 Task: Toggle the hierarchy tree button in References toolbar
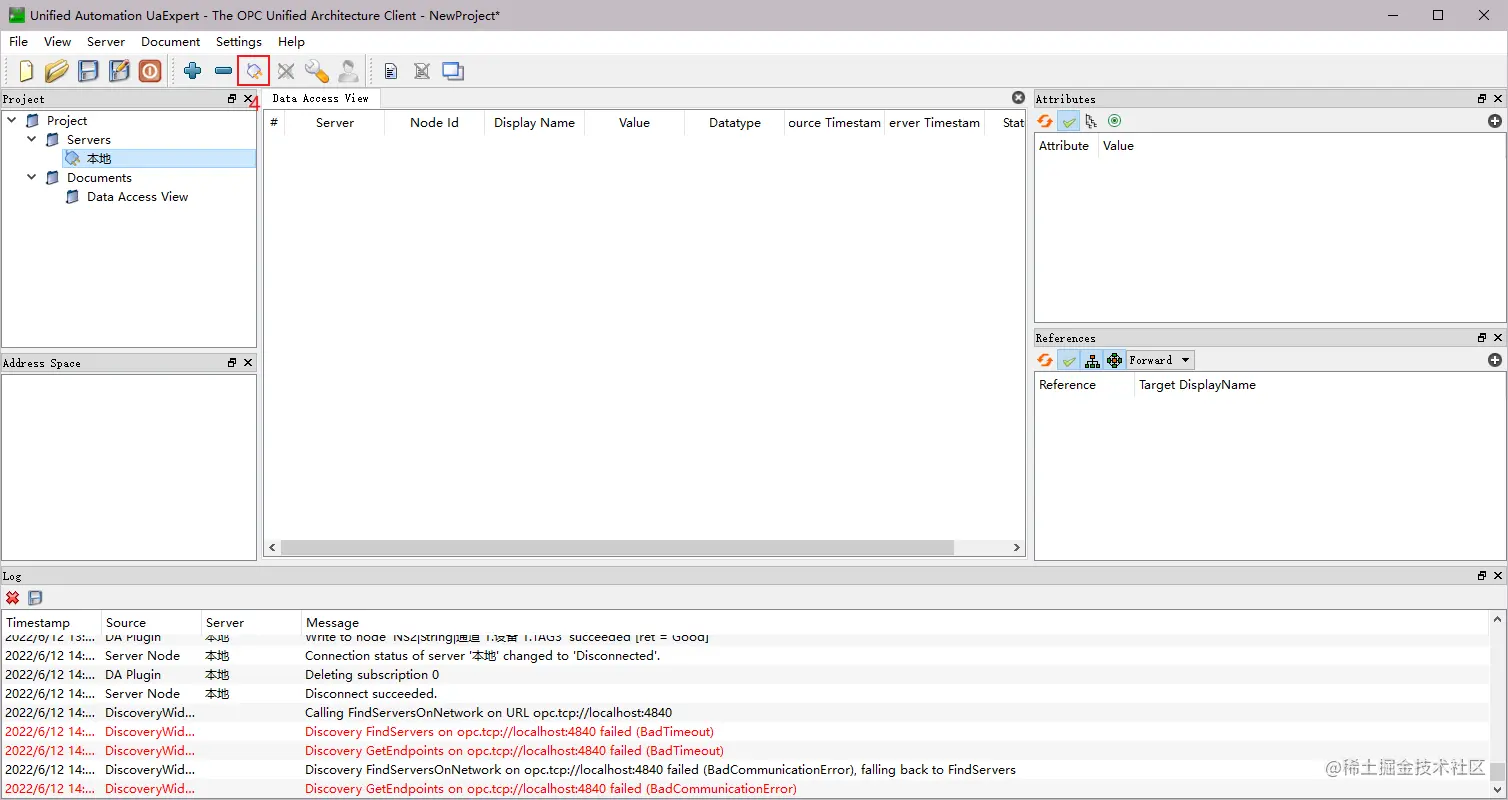(1092, 360)
